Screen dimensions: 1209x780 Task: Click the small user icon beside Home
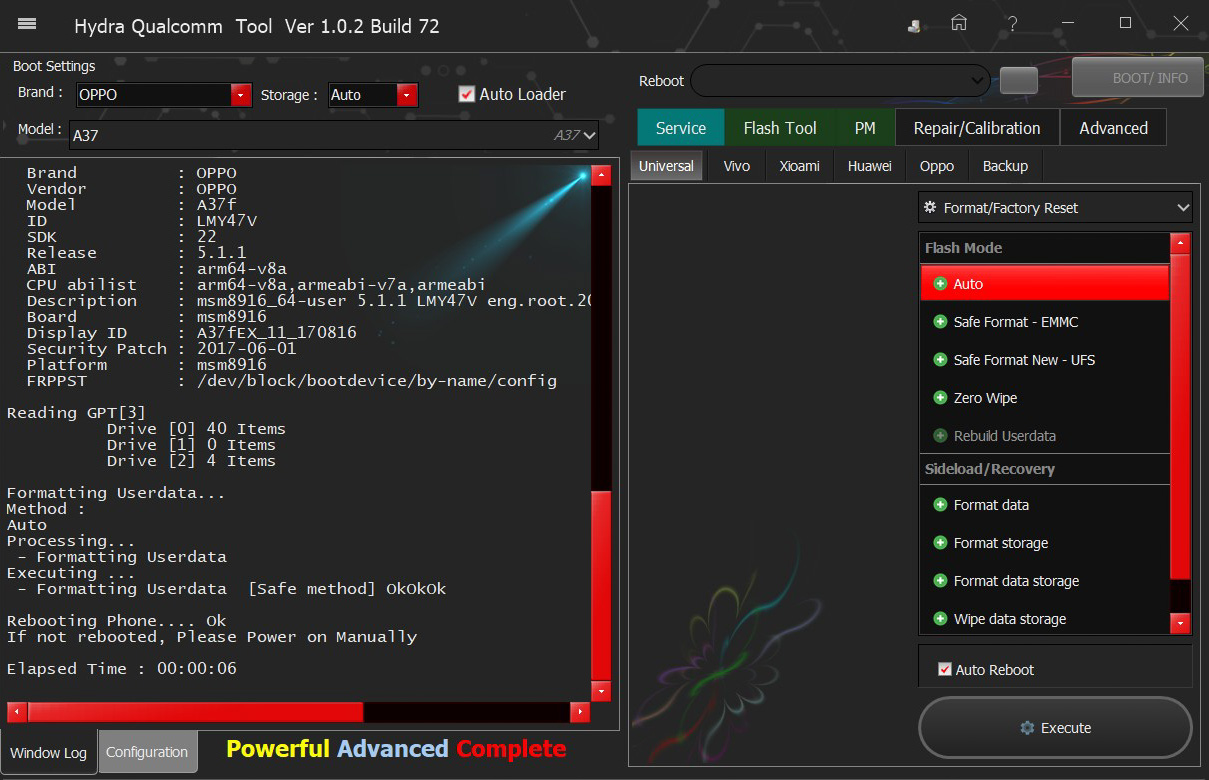914,26
